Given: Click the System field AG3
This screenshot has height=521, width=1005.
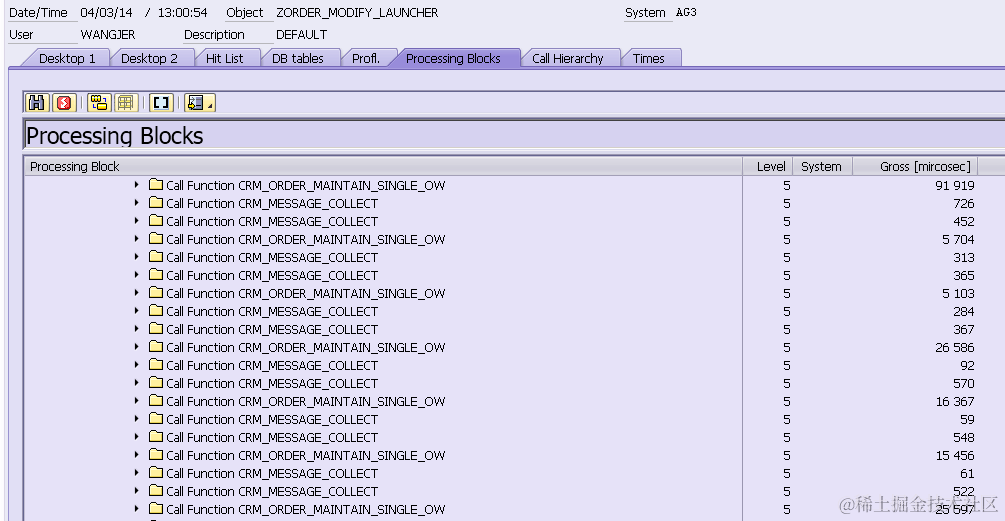Looking at the screenshot, I should pyautogui.click(x=686, y=13).
